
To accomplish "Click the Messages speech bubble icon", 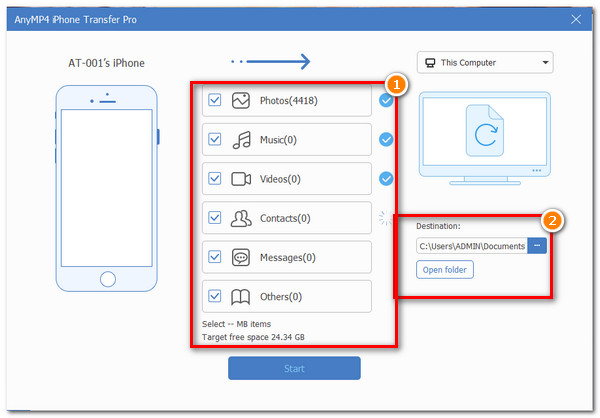I will click(x=240, y=257).
